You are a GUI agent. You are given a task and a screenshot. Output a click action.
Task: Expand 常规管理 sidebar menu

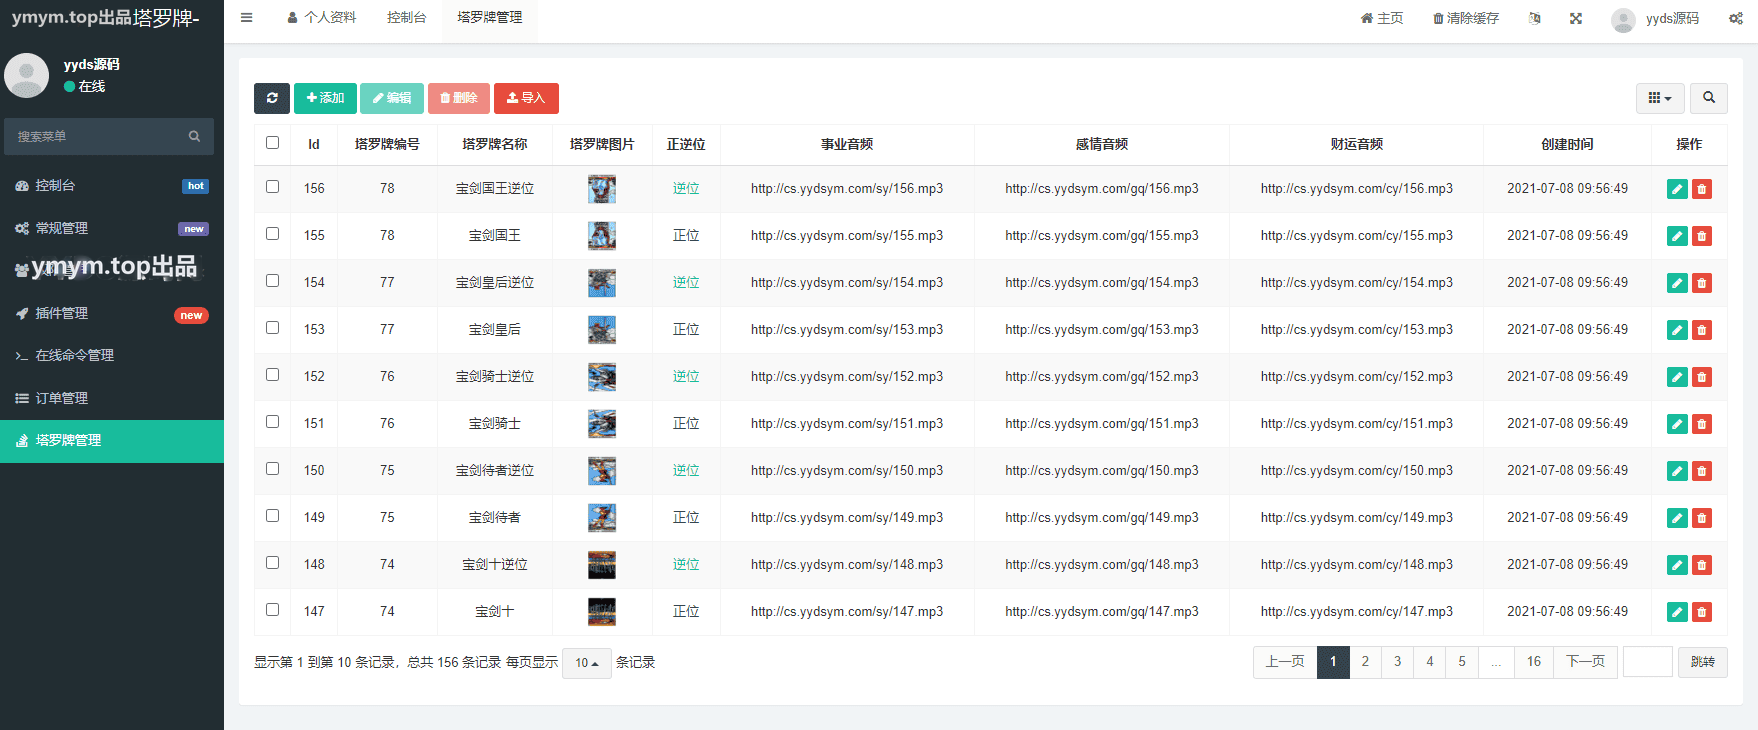pyautogui.click(x=112, y=228)
